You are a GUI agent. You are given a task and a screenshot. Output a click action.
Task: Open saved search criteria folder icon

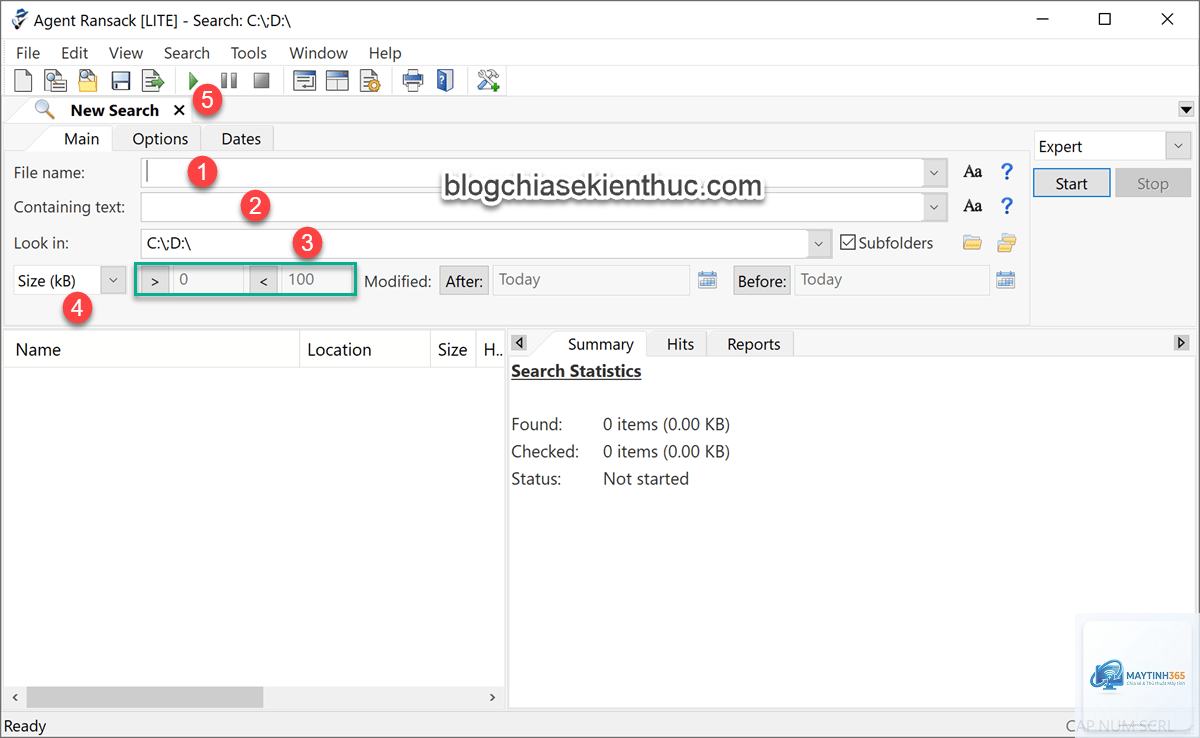pos(88,81)
